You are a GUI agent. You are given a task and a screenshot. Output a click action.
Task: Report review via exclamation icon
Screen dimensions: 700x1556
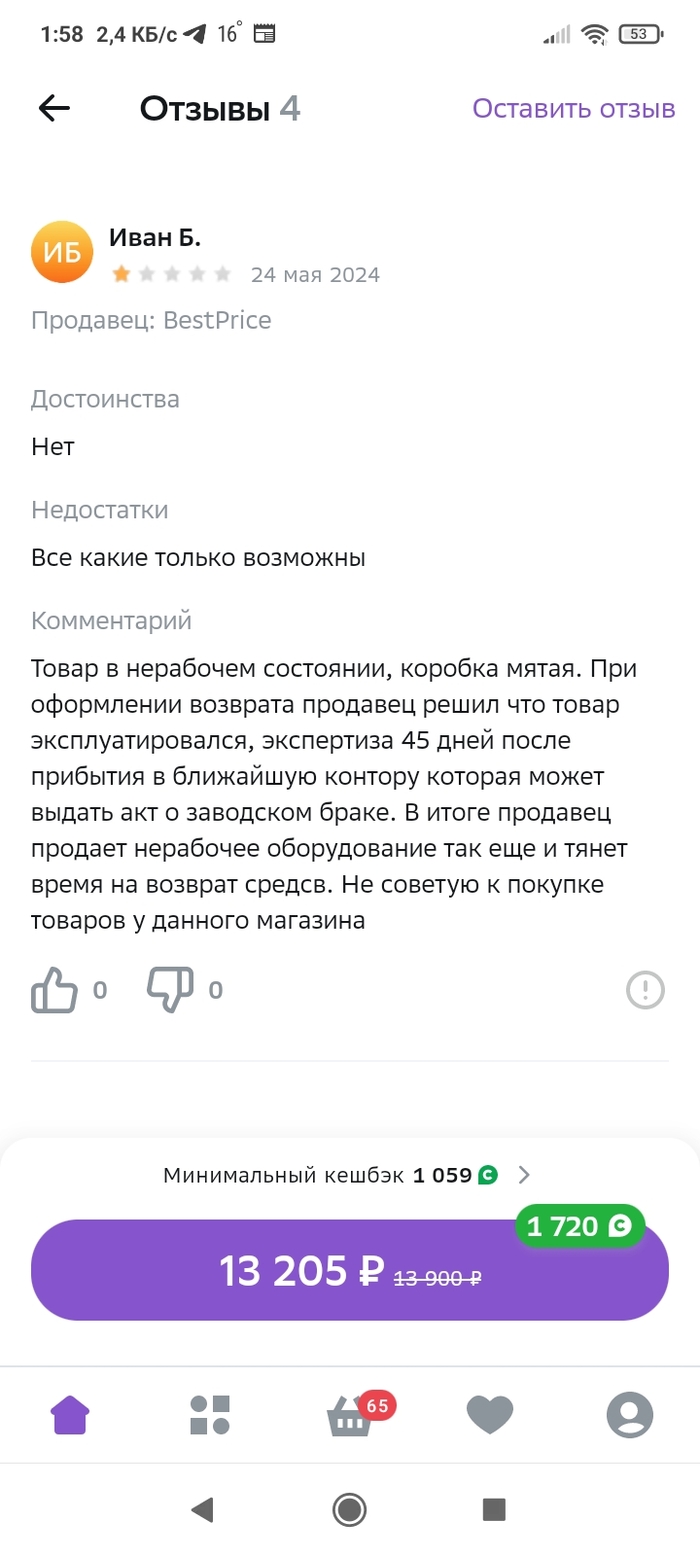[x=645, y=990]
